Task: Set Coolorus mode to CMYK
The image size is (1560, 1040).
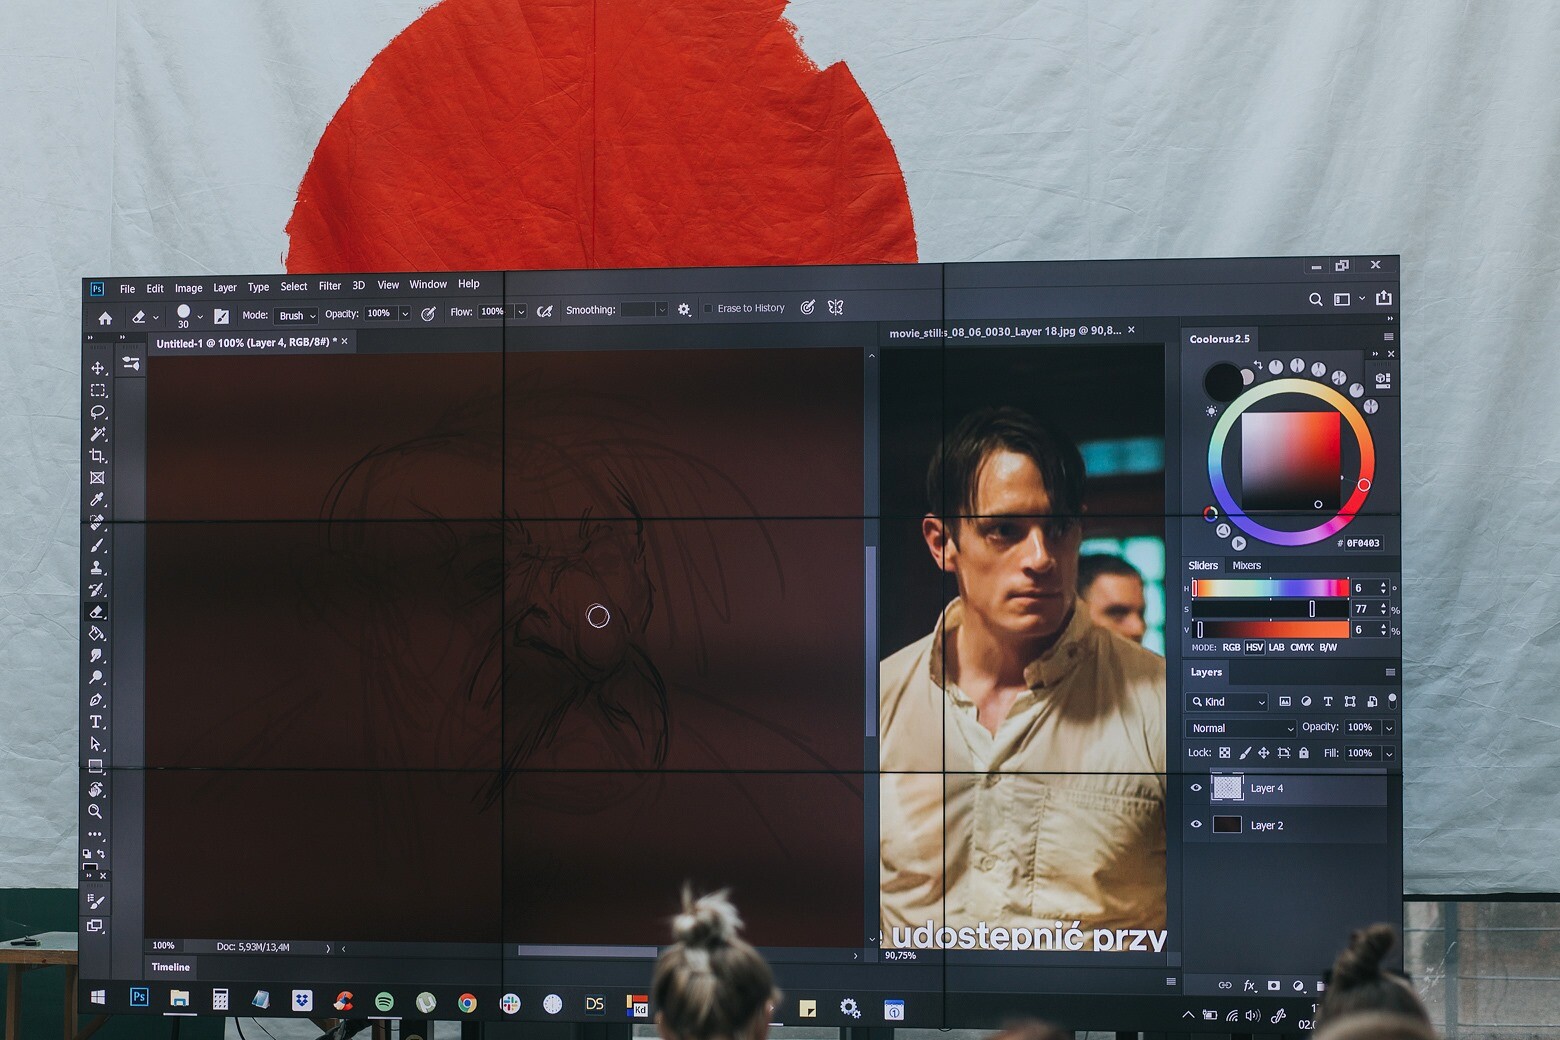Action: pyautogui.click(x=1302, y=648)
